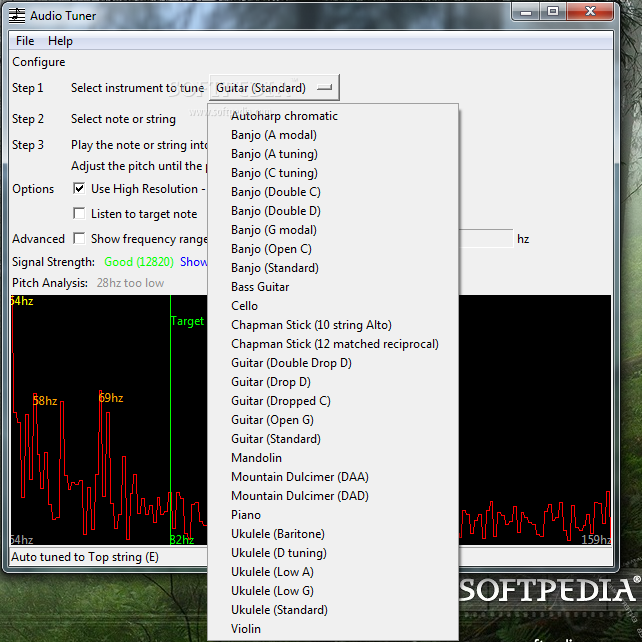The image size is (642, 642).
Task: Enable Show frequency range checkbox
Action: [x=79, y=238]
